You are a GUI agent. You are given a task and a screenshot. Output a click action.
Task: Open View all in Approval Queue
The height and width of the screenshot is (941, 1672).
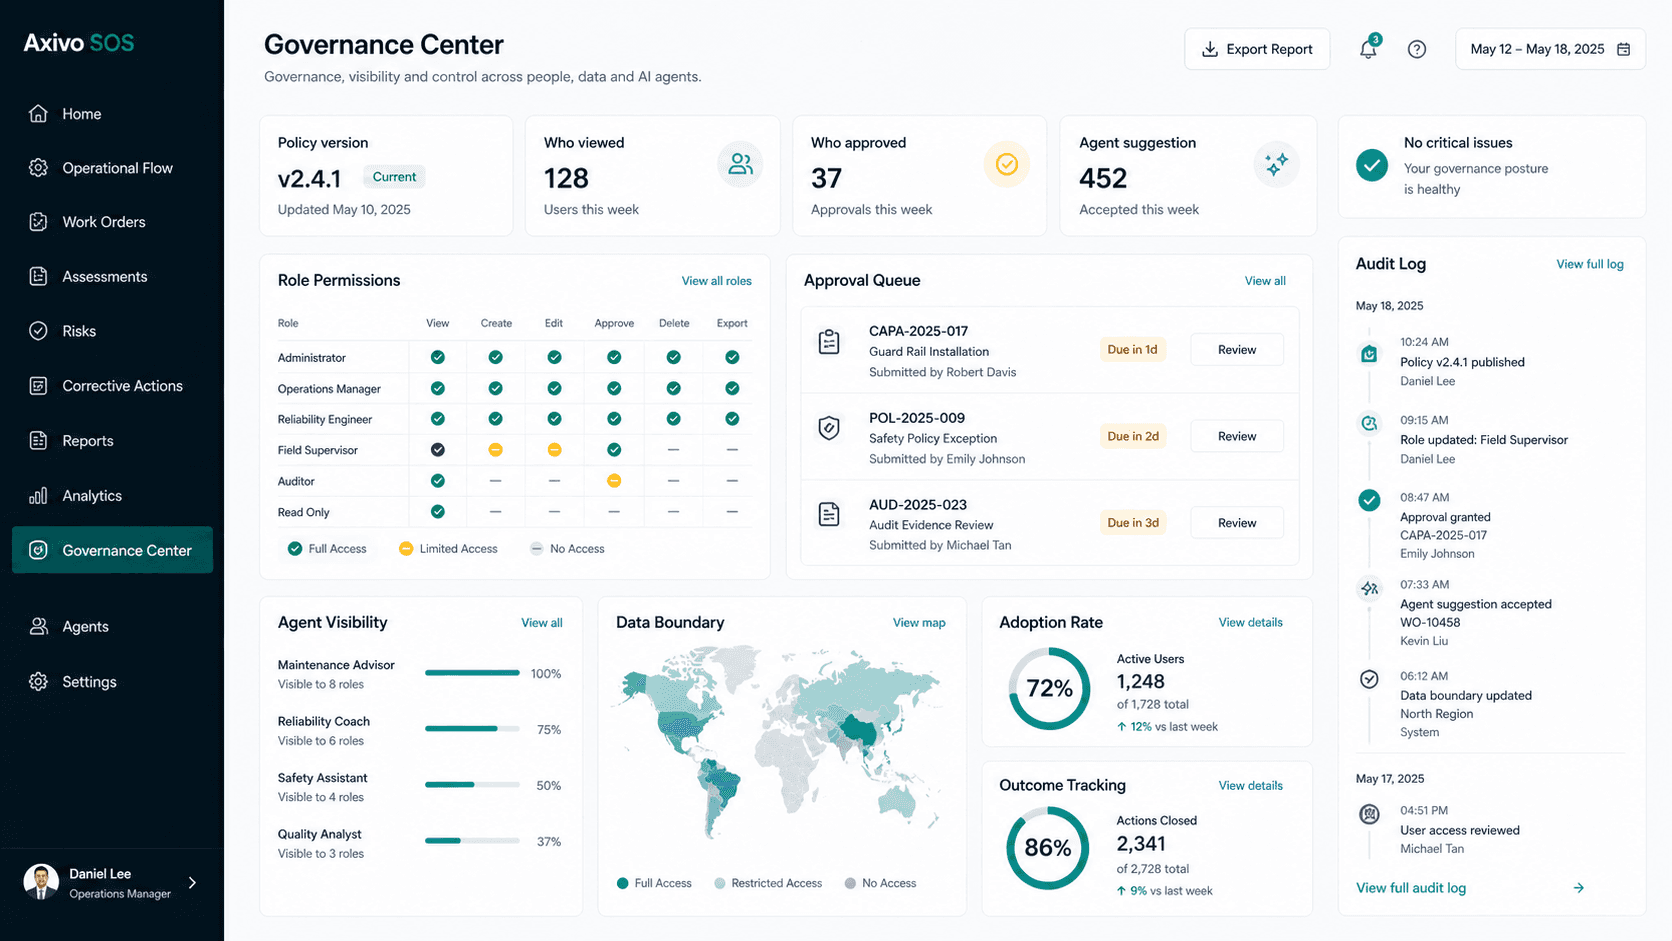coord(1265,281)
